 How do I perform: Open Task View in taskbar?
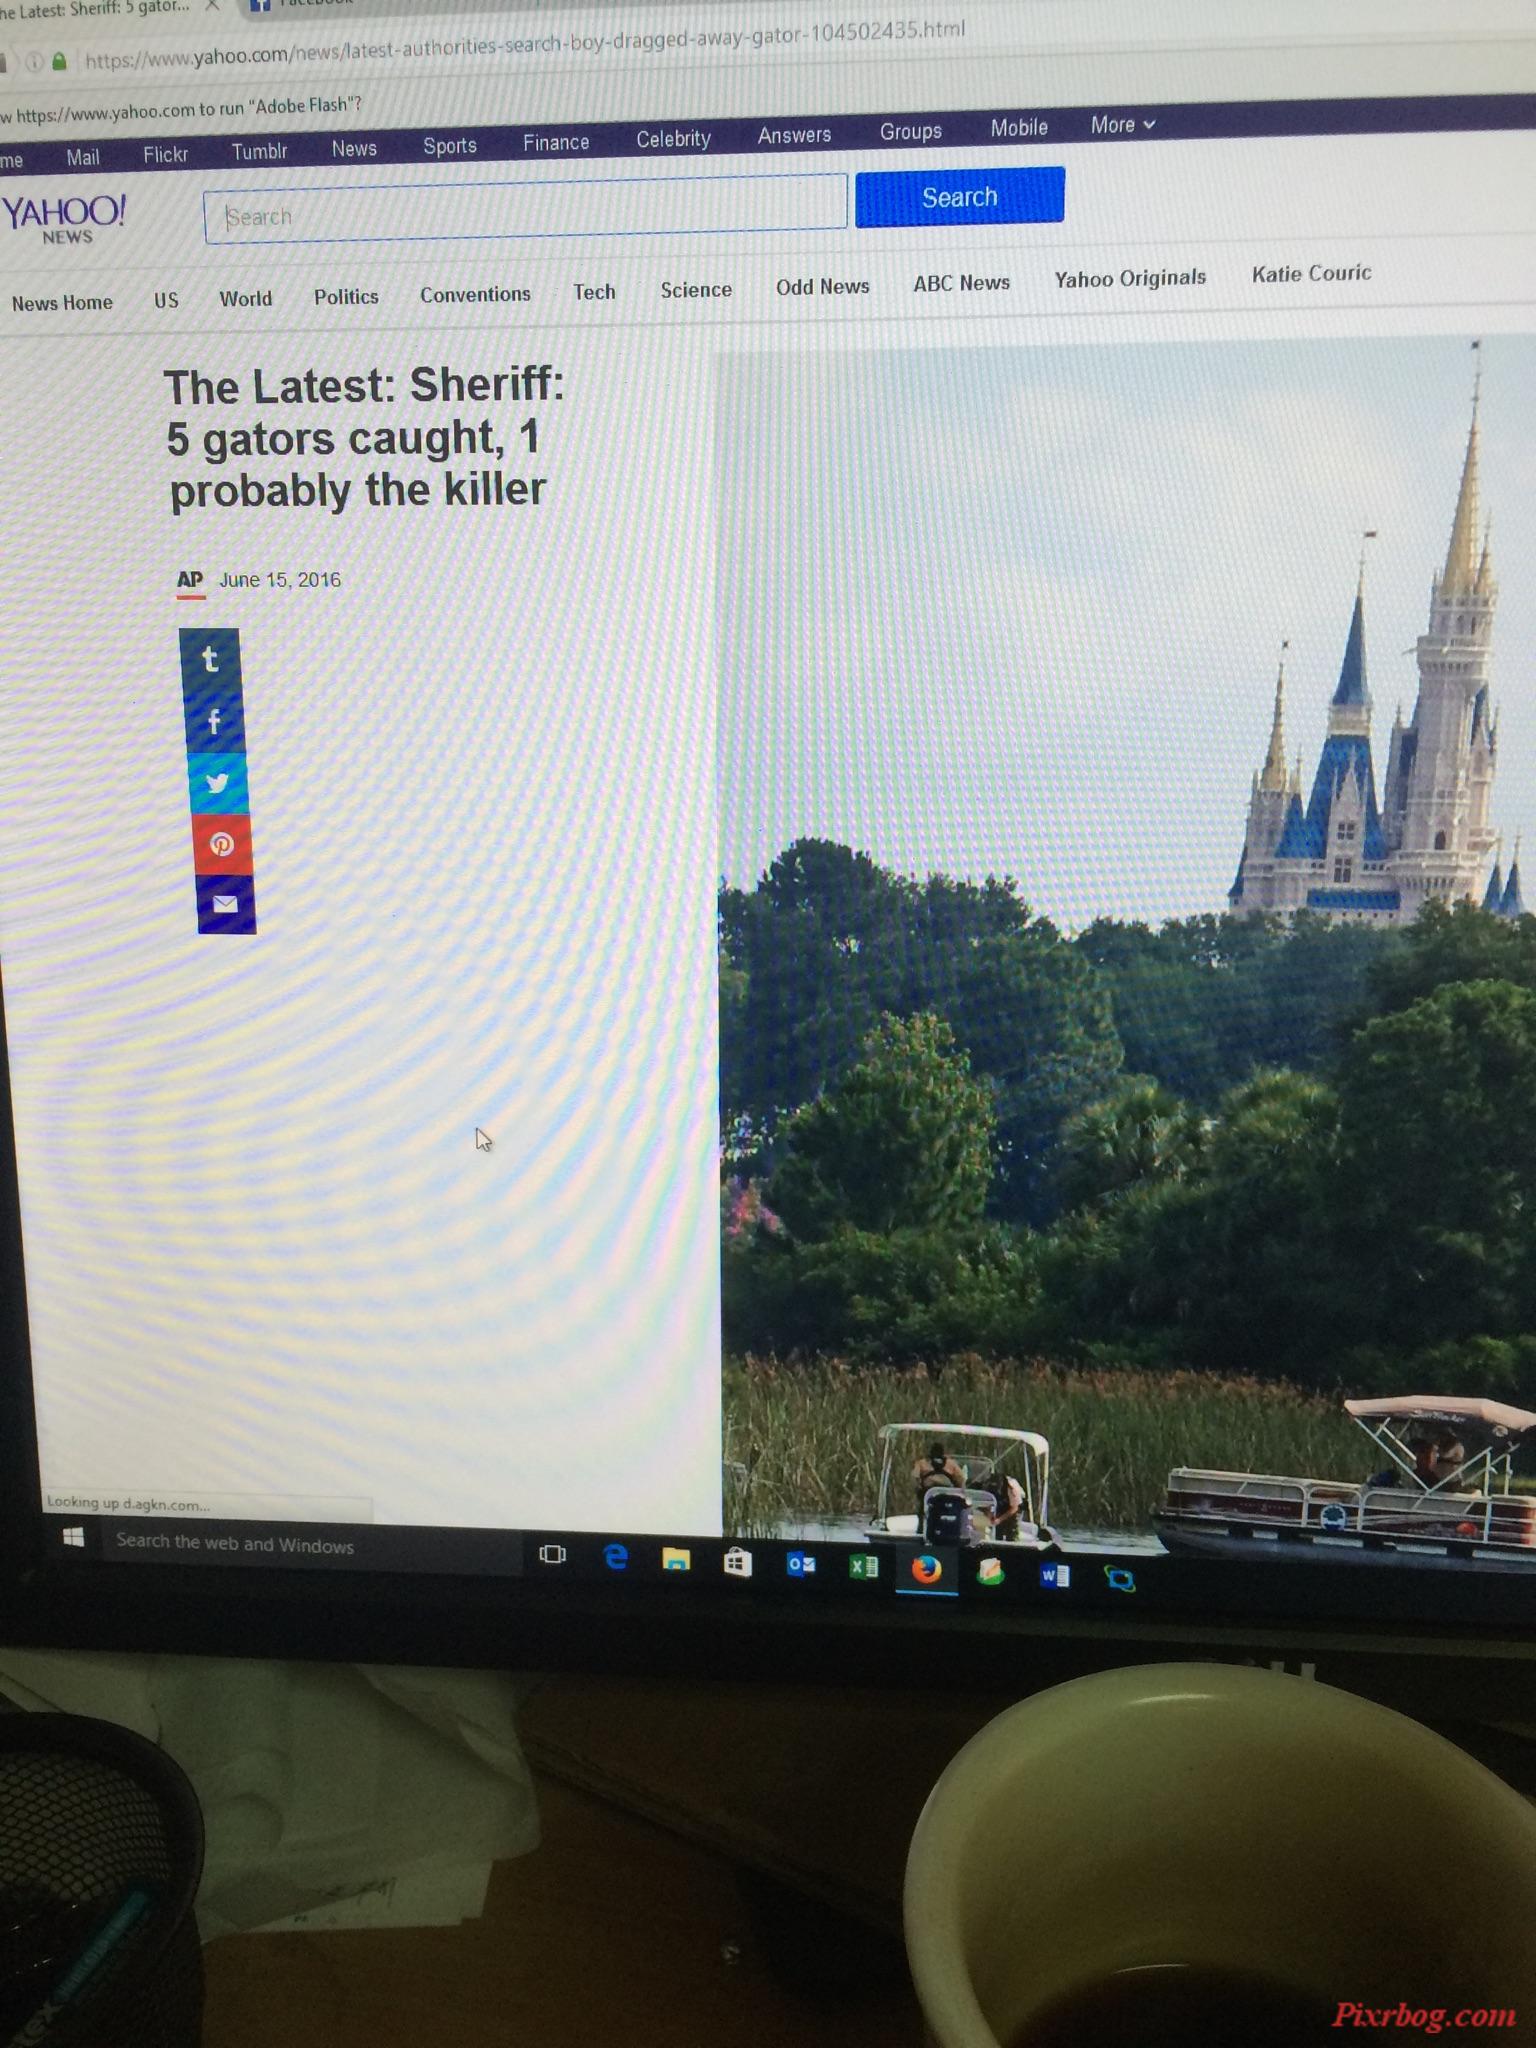552,1554
